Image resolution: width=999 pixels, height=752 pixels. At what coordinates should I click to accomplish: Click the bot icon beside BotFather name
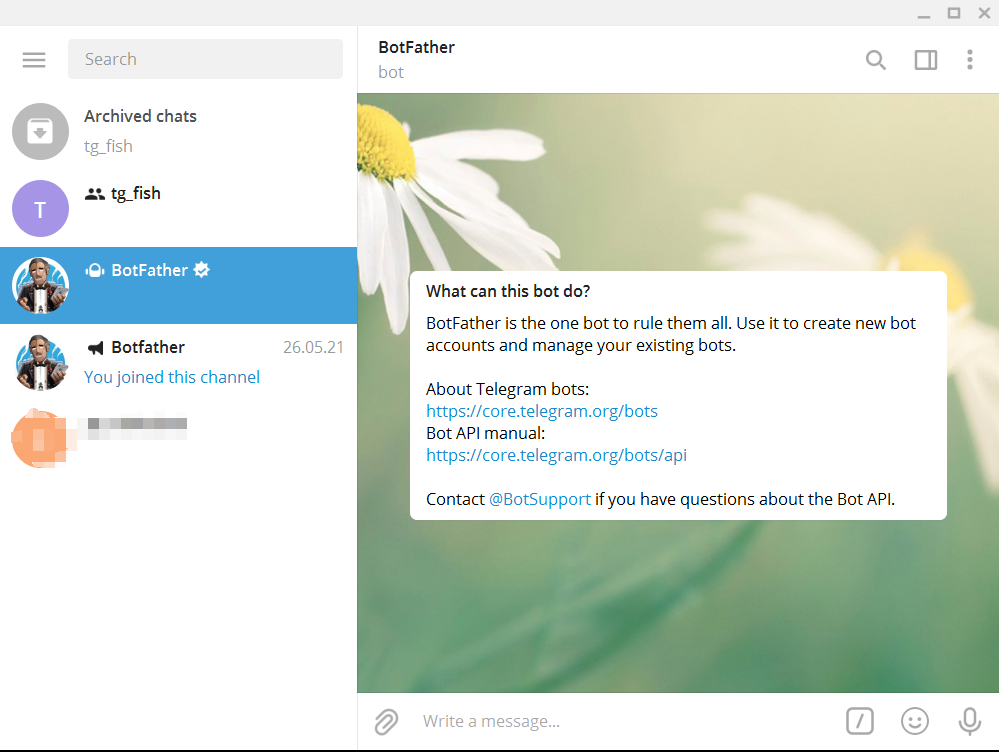95,270
